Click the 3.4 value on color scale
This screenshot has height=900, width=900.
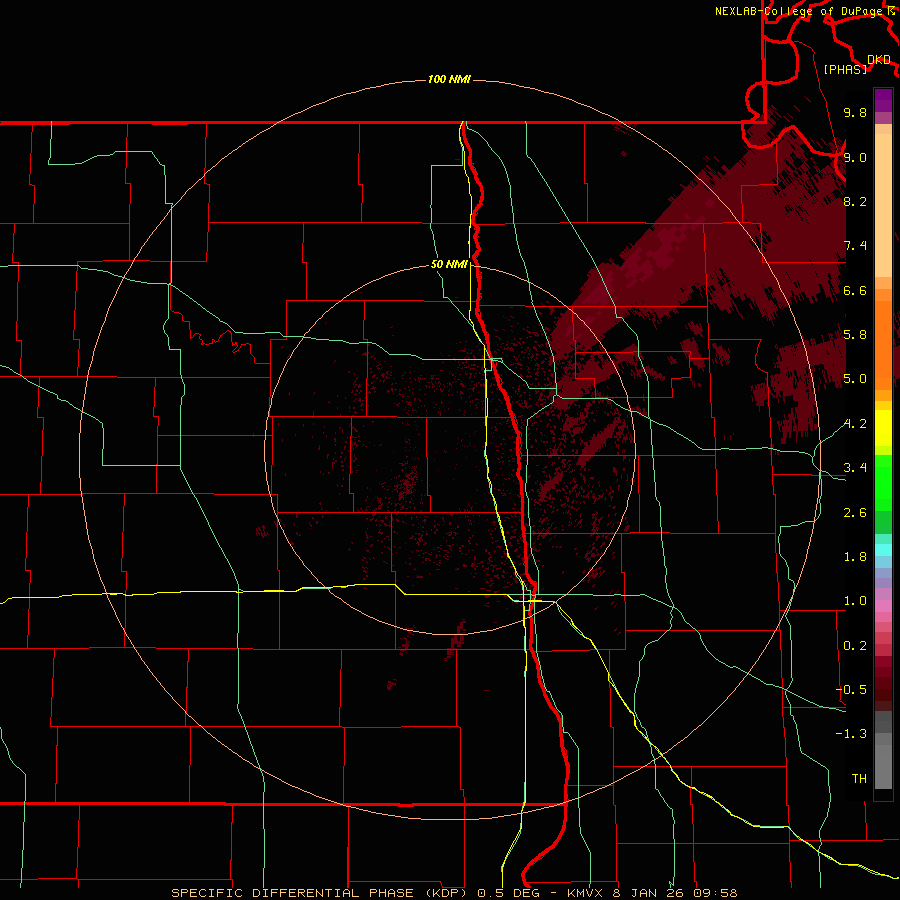(x=855, y=467)
